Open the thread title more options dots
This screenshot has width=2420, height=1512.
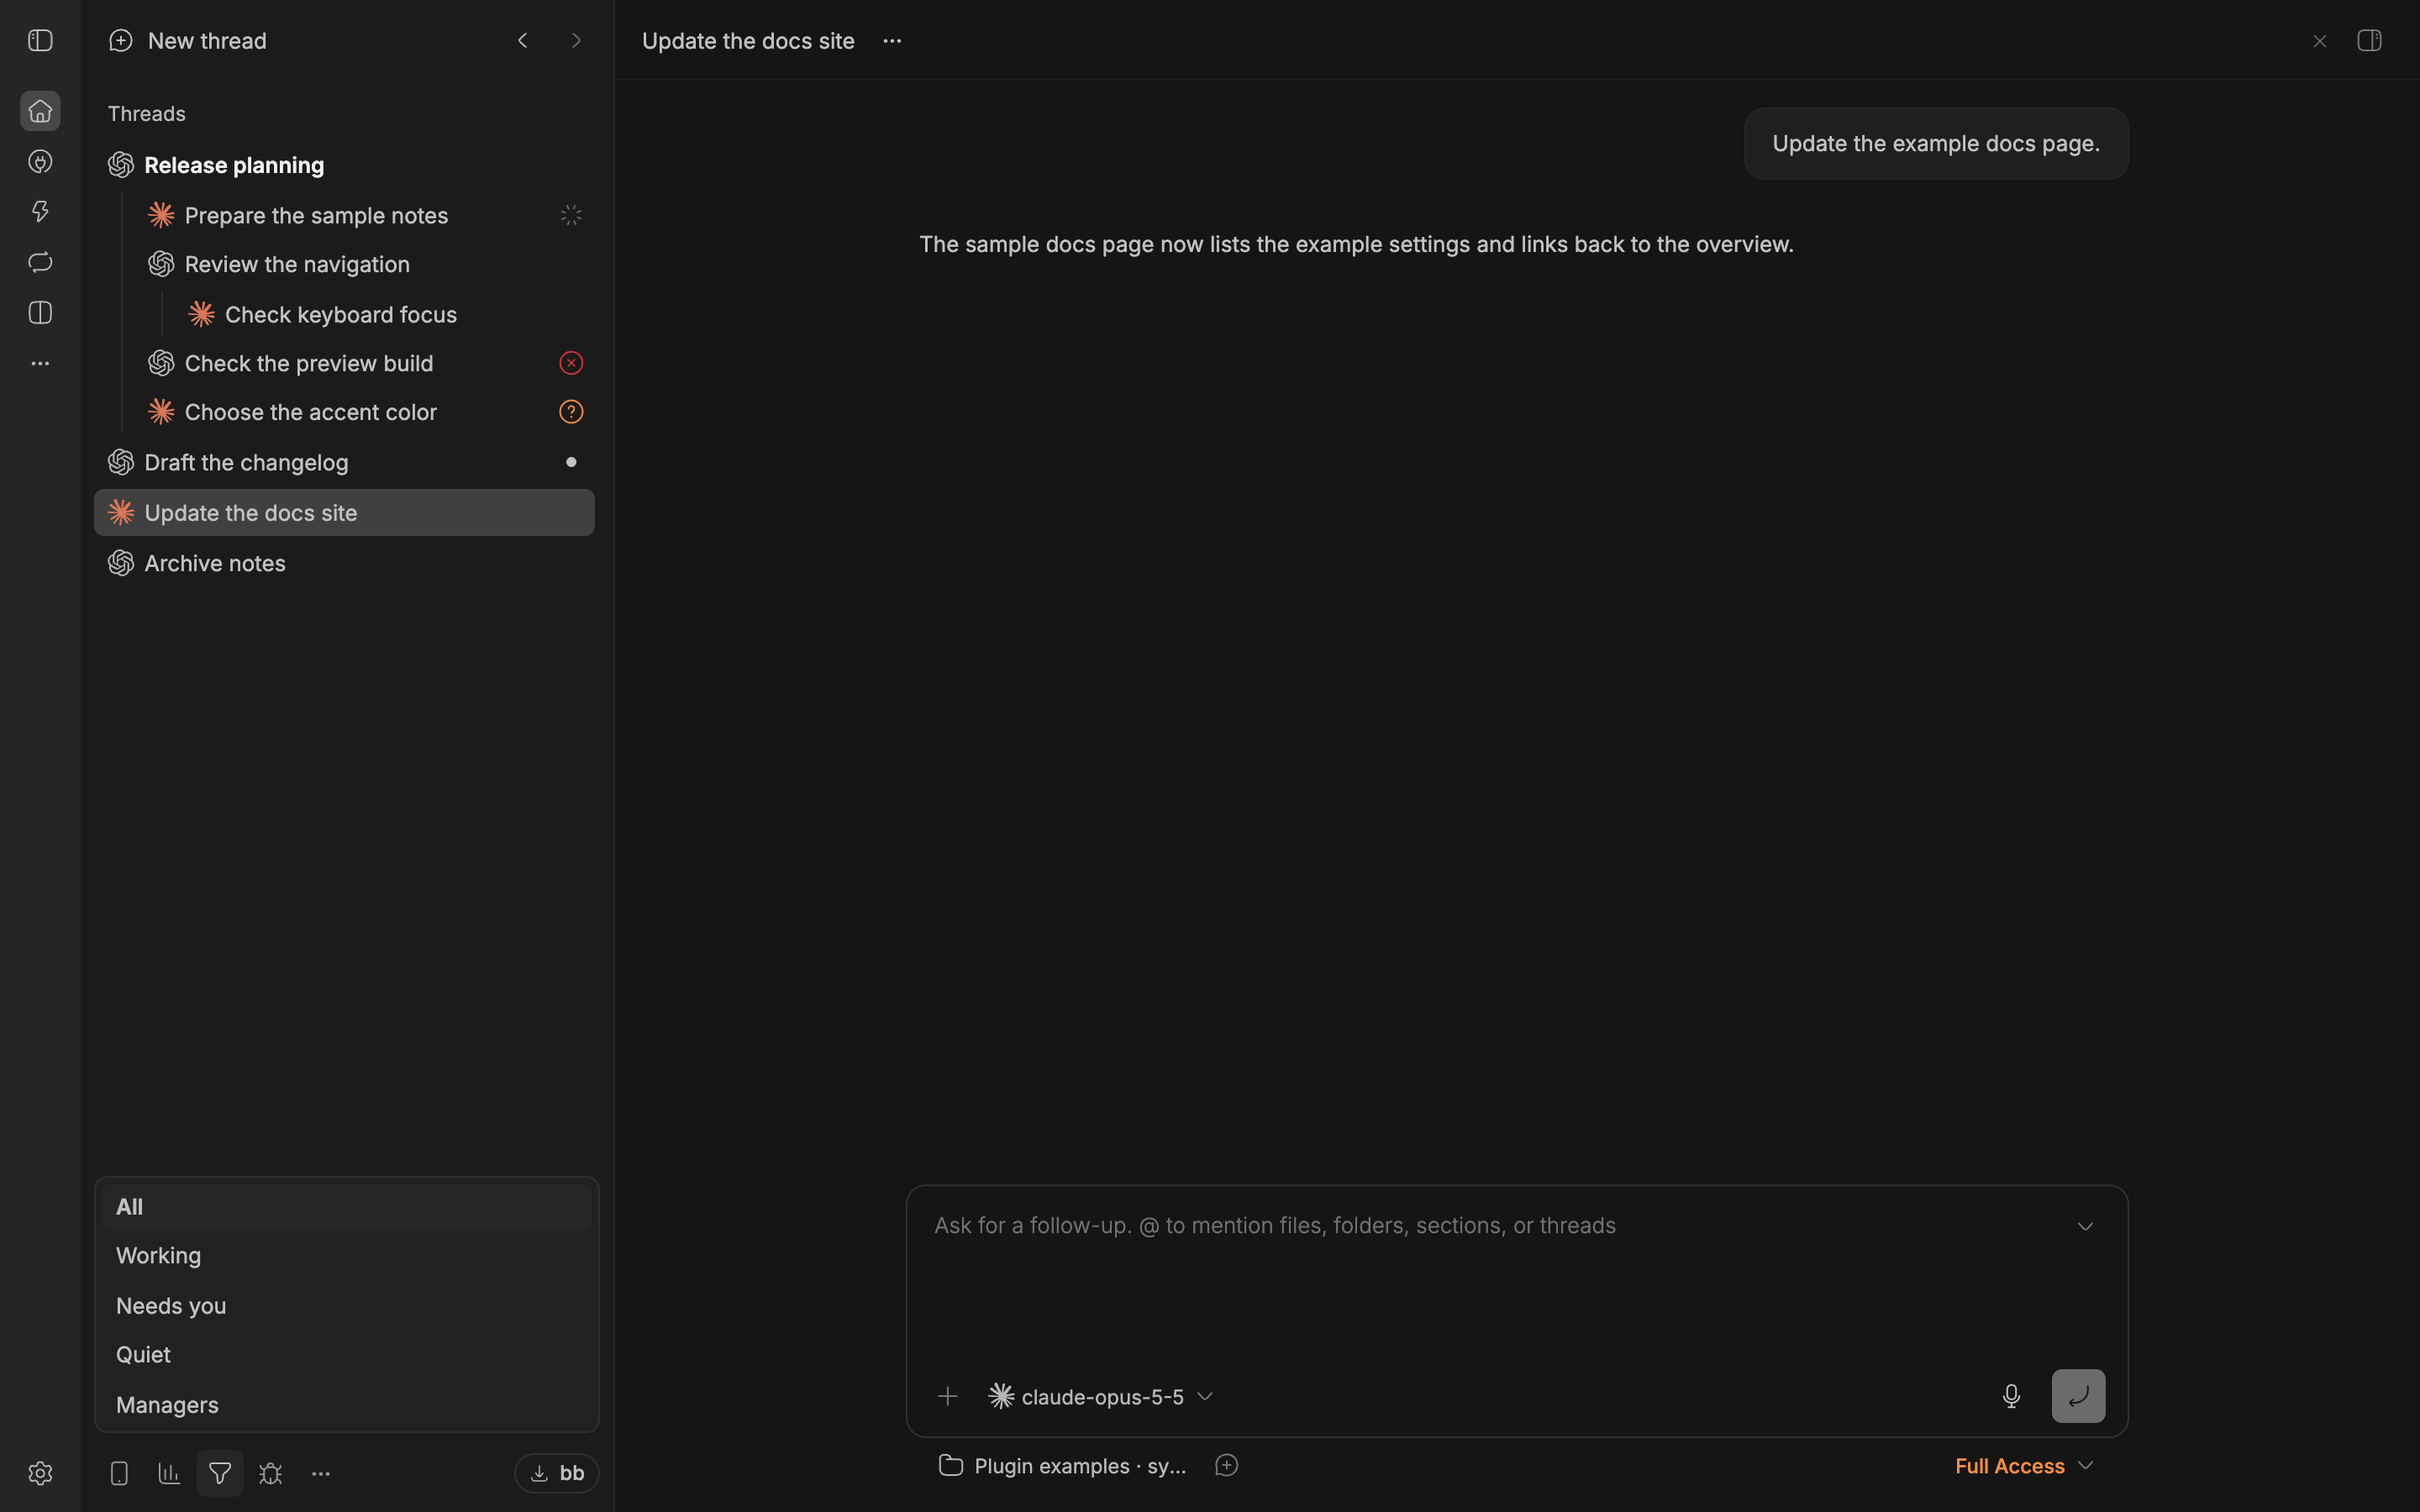coord(892,41)
